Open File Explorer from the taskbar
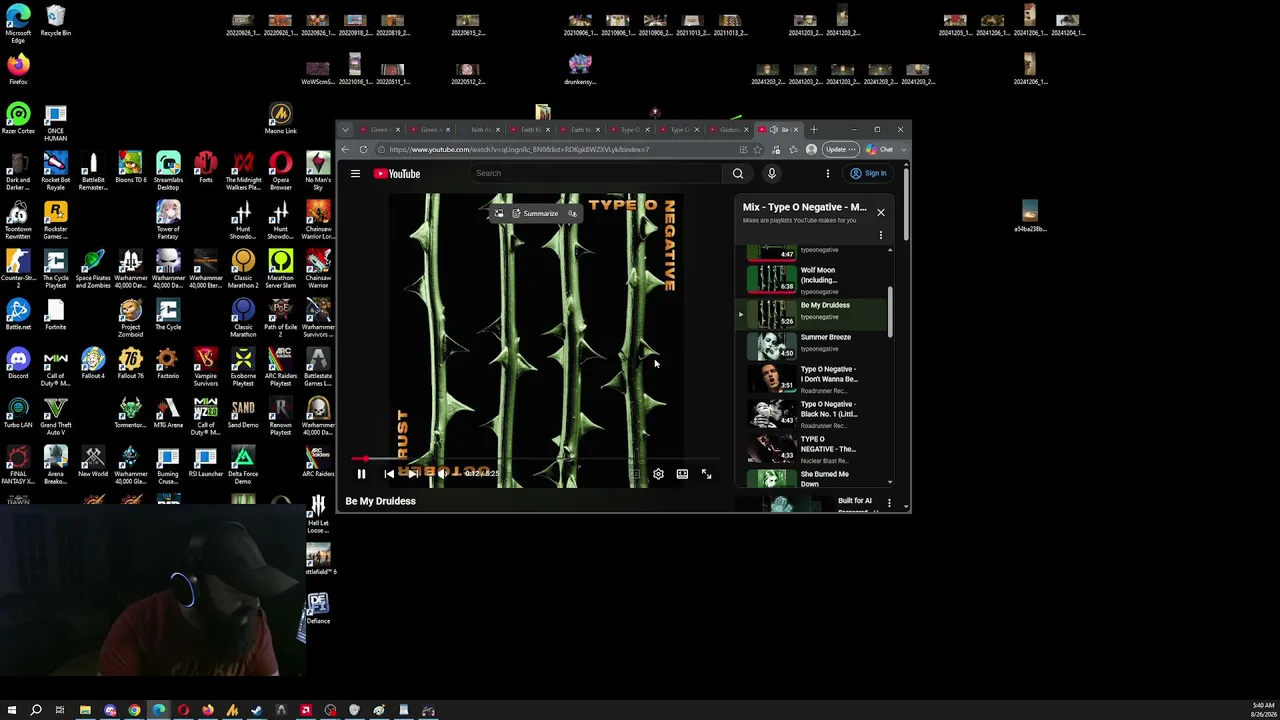 click(85, 711)
